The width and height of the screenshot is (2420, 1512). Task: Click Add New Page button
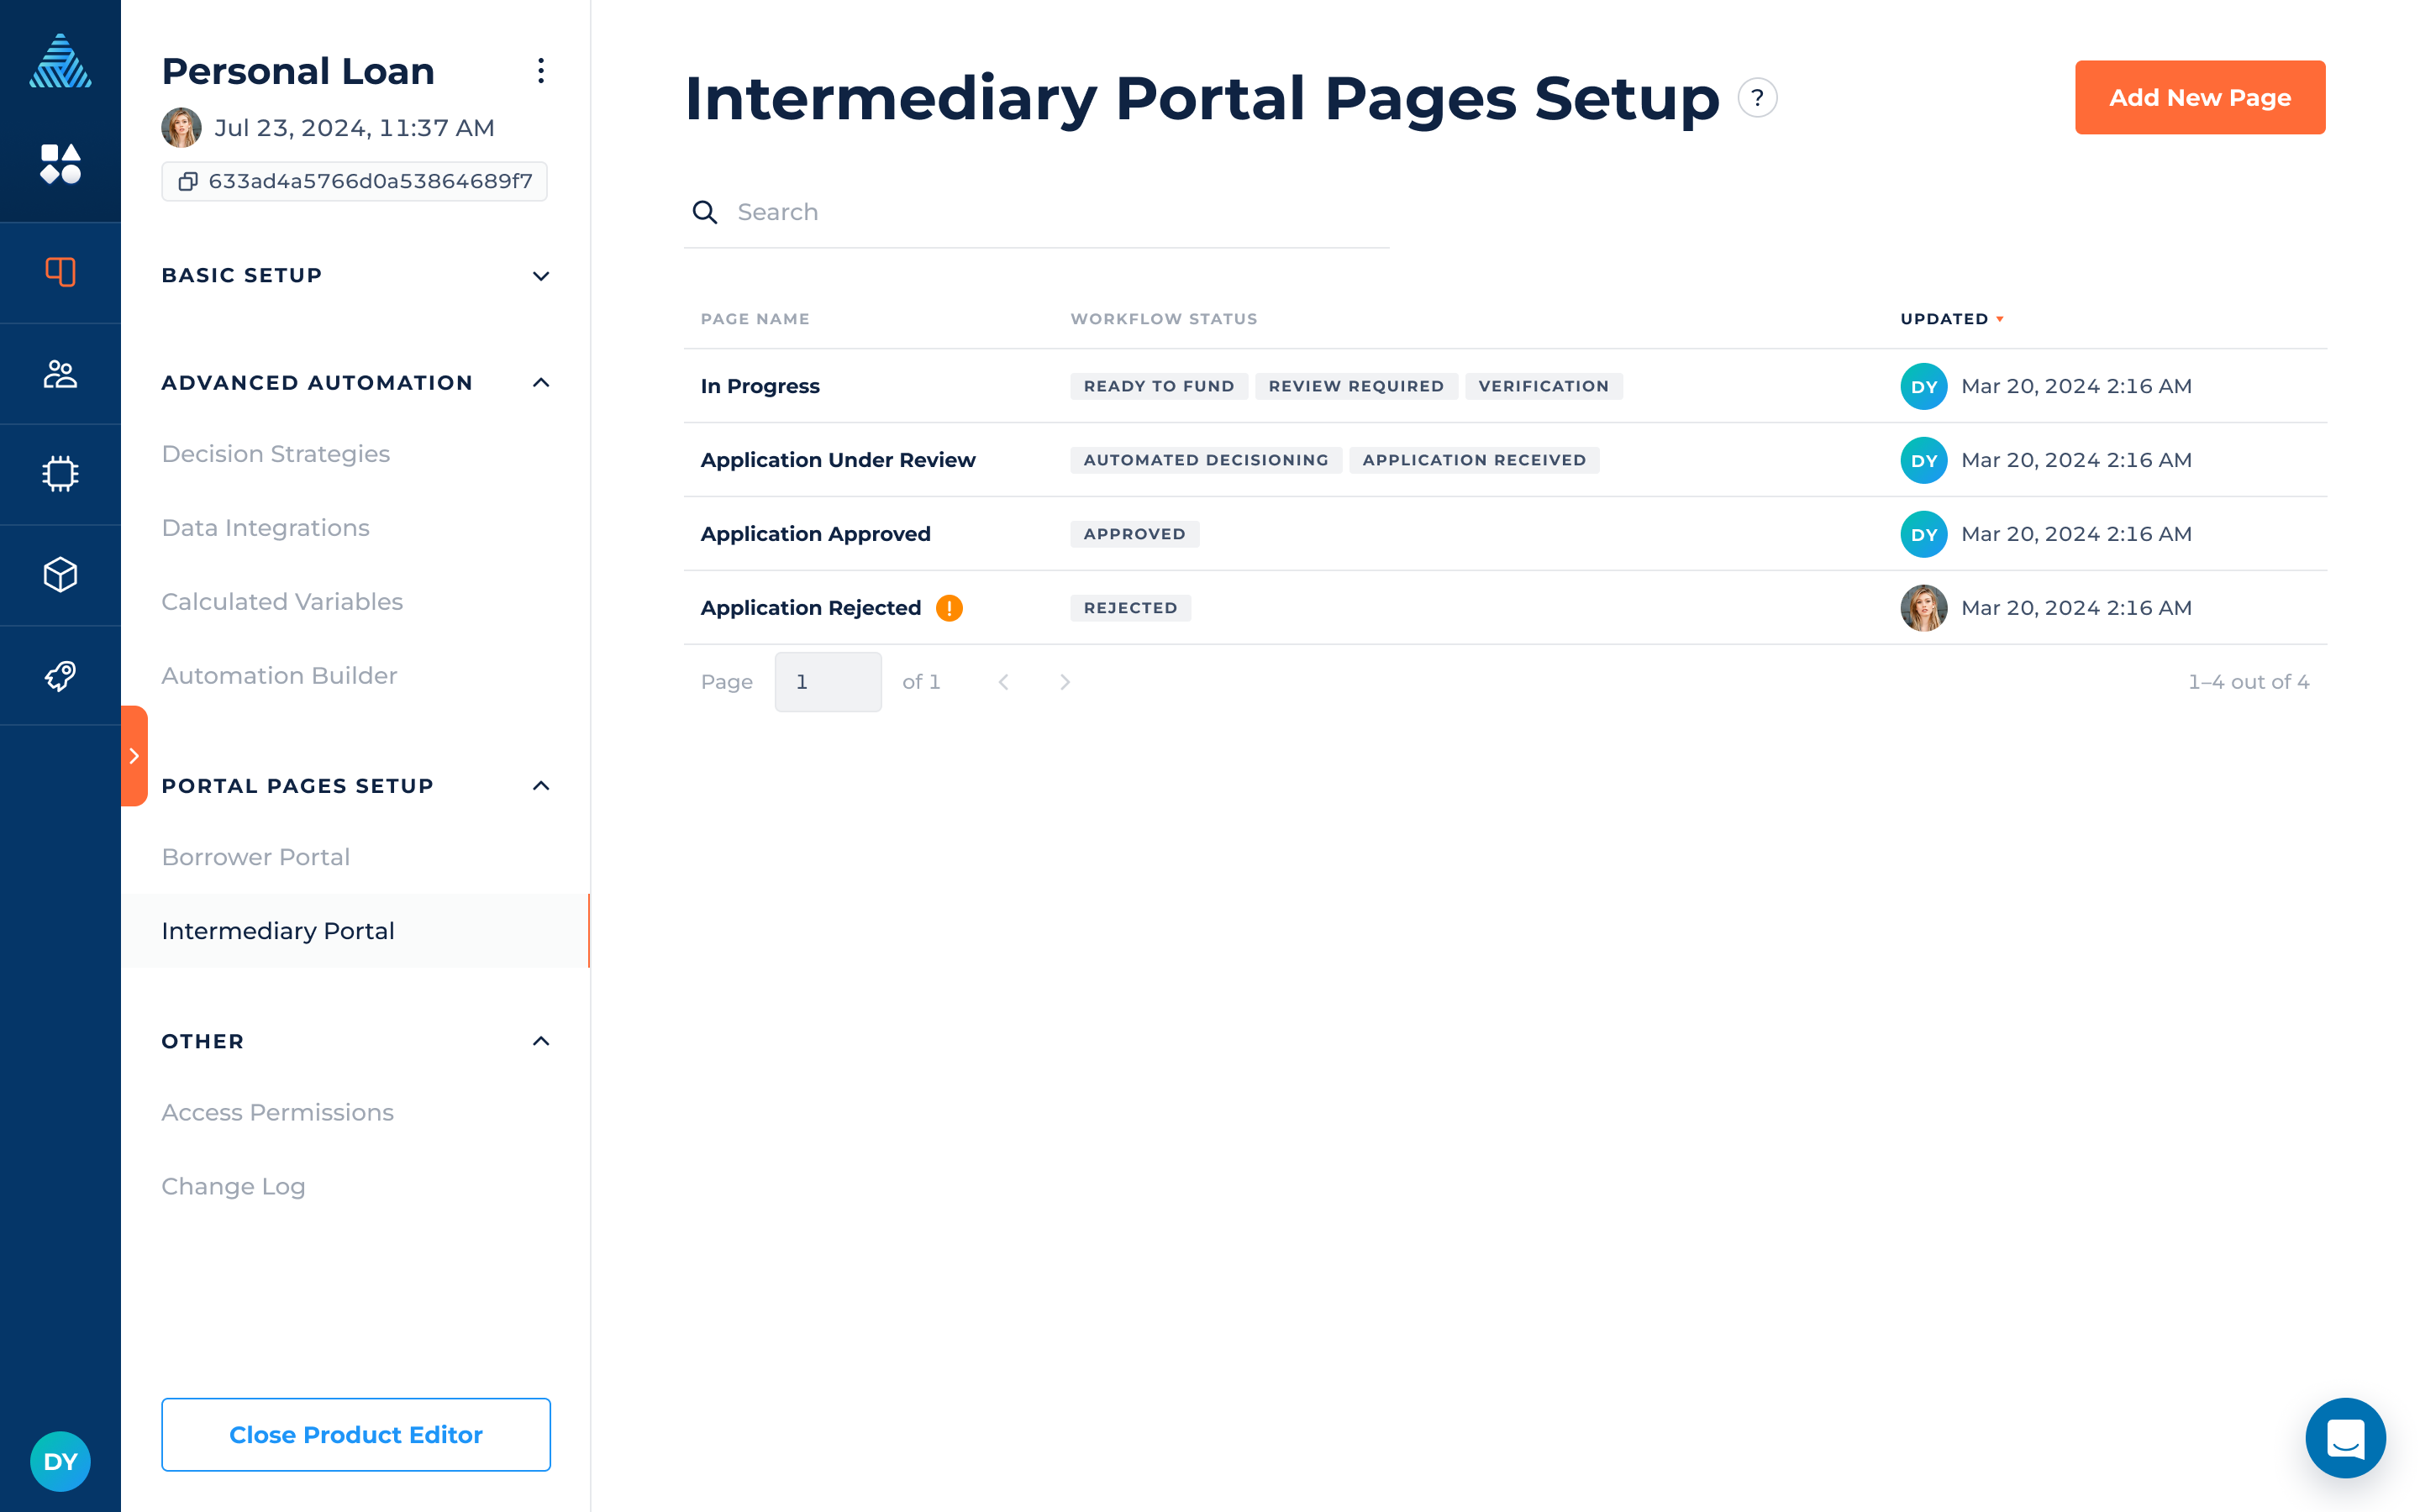[x=2199, y=98]
